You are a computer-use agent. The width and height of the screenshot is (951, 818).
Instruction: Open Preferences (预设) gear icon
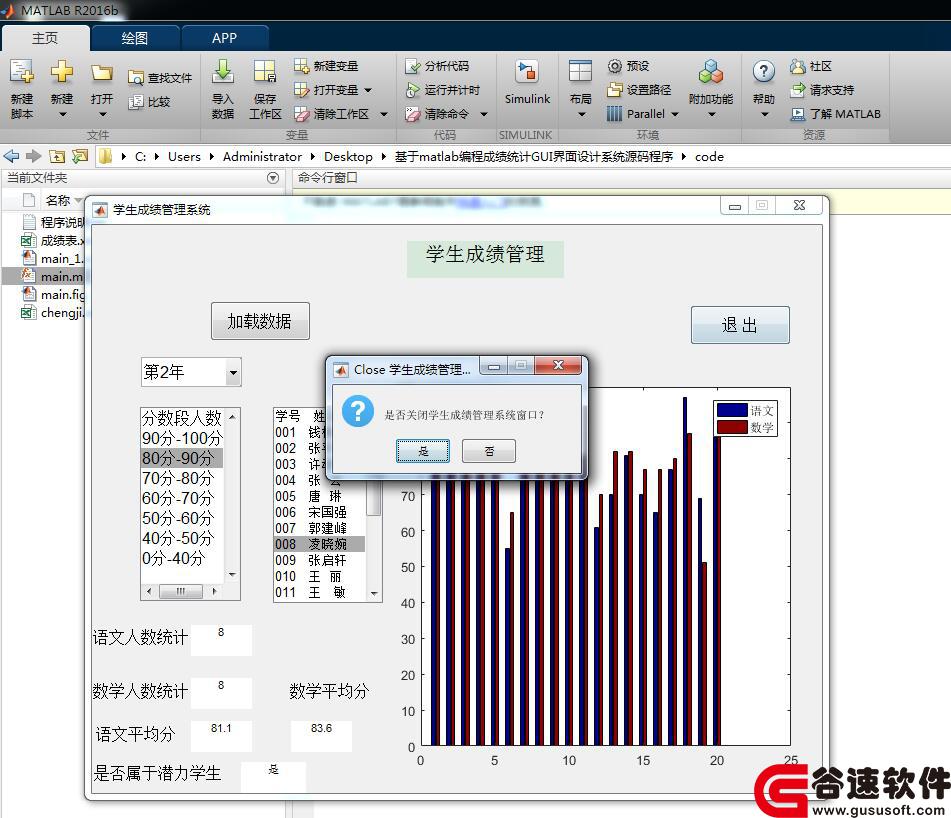(614, 65)
